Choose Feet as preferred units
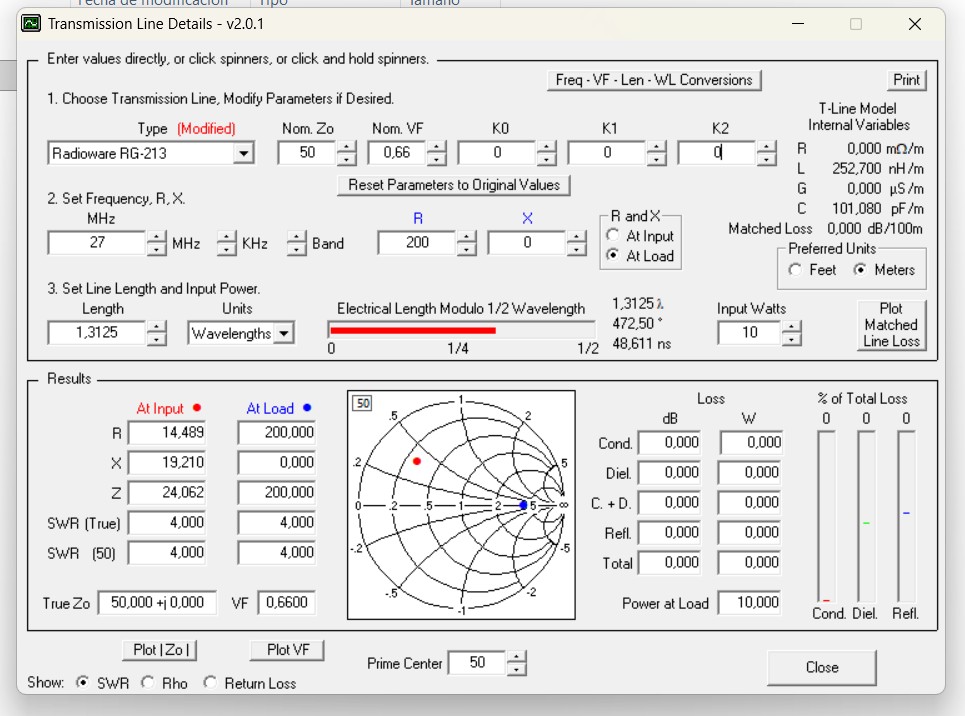Viewport: 965px width, 716px height. click(796, 270)
